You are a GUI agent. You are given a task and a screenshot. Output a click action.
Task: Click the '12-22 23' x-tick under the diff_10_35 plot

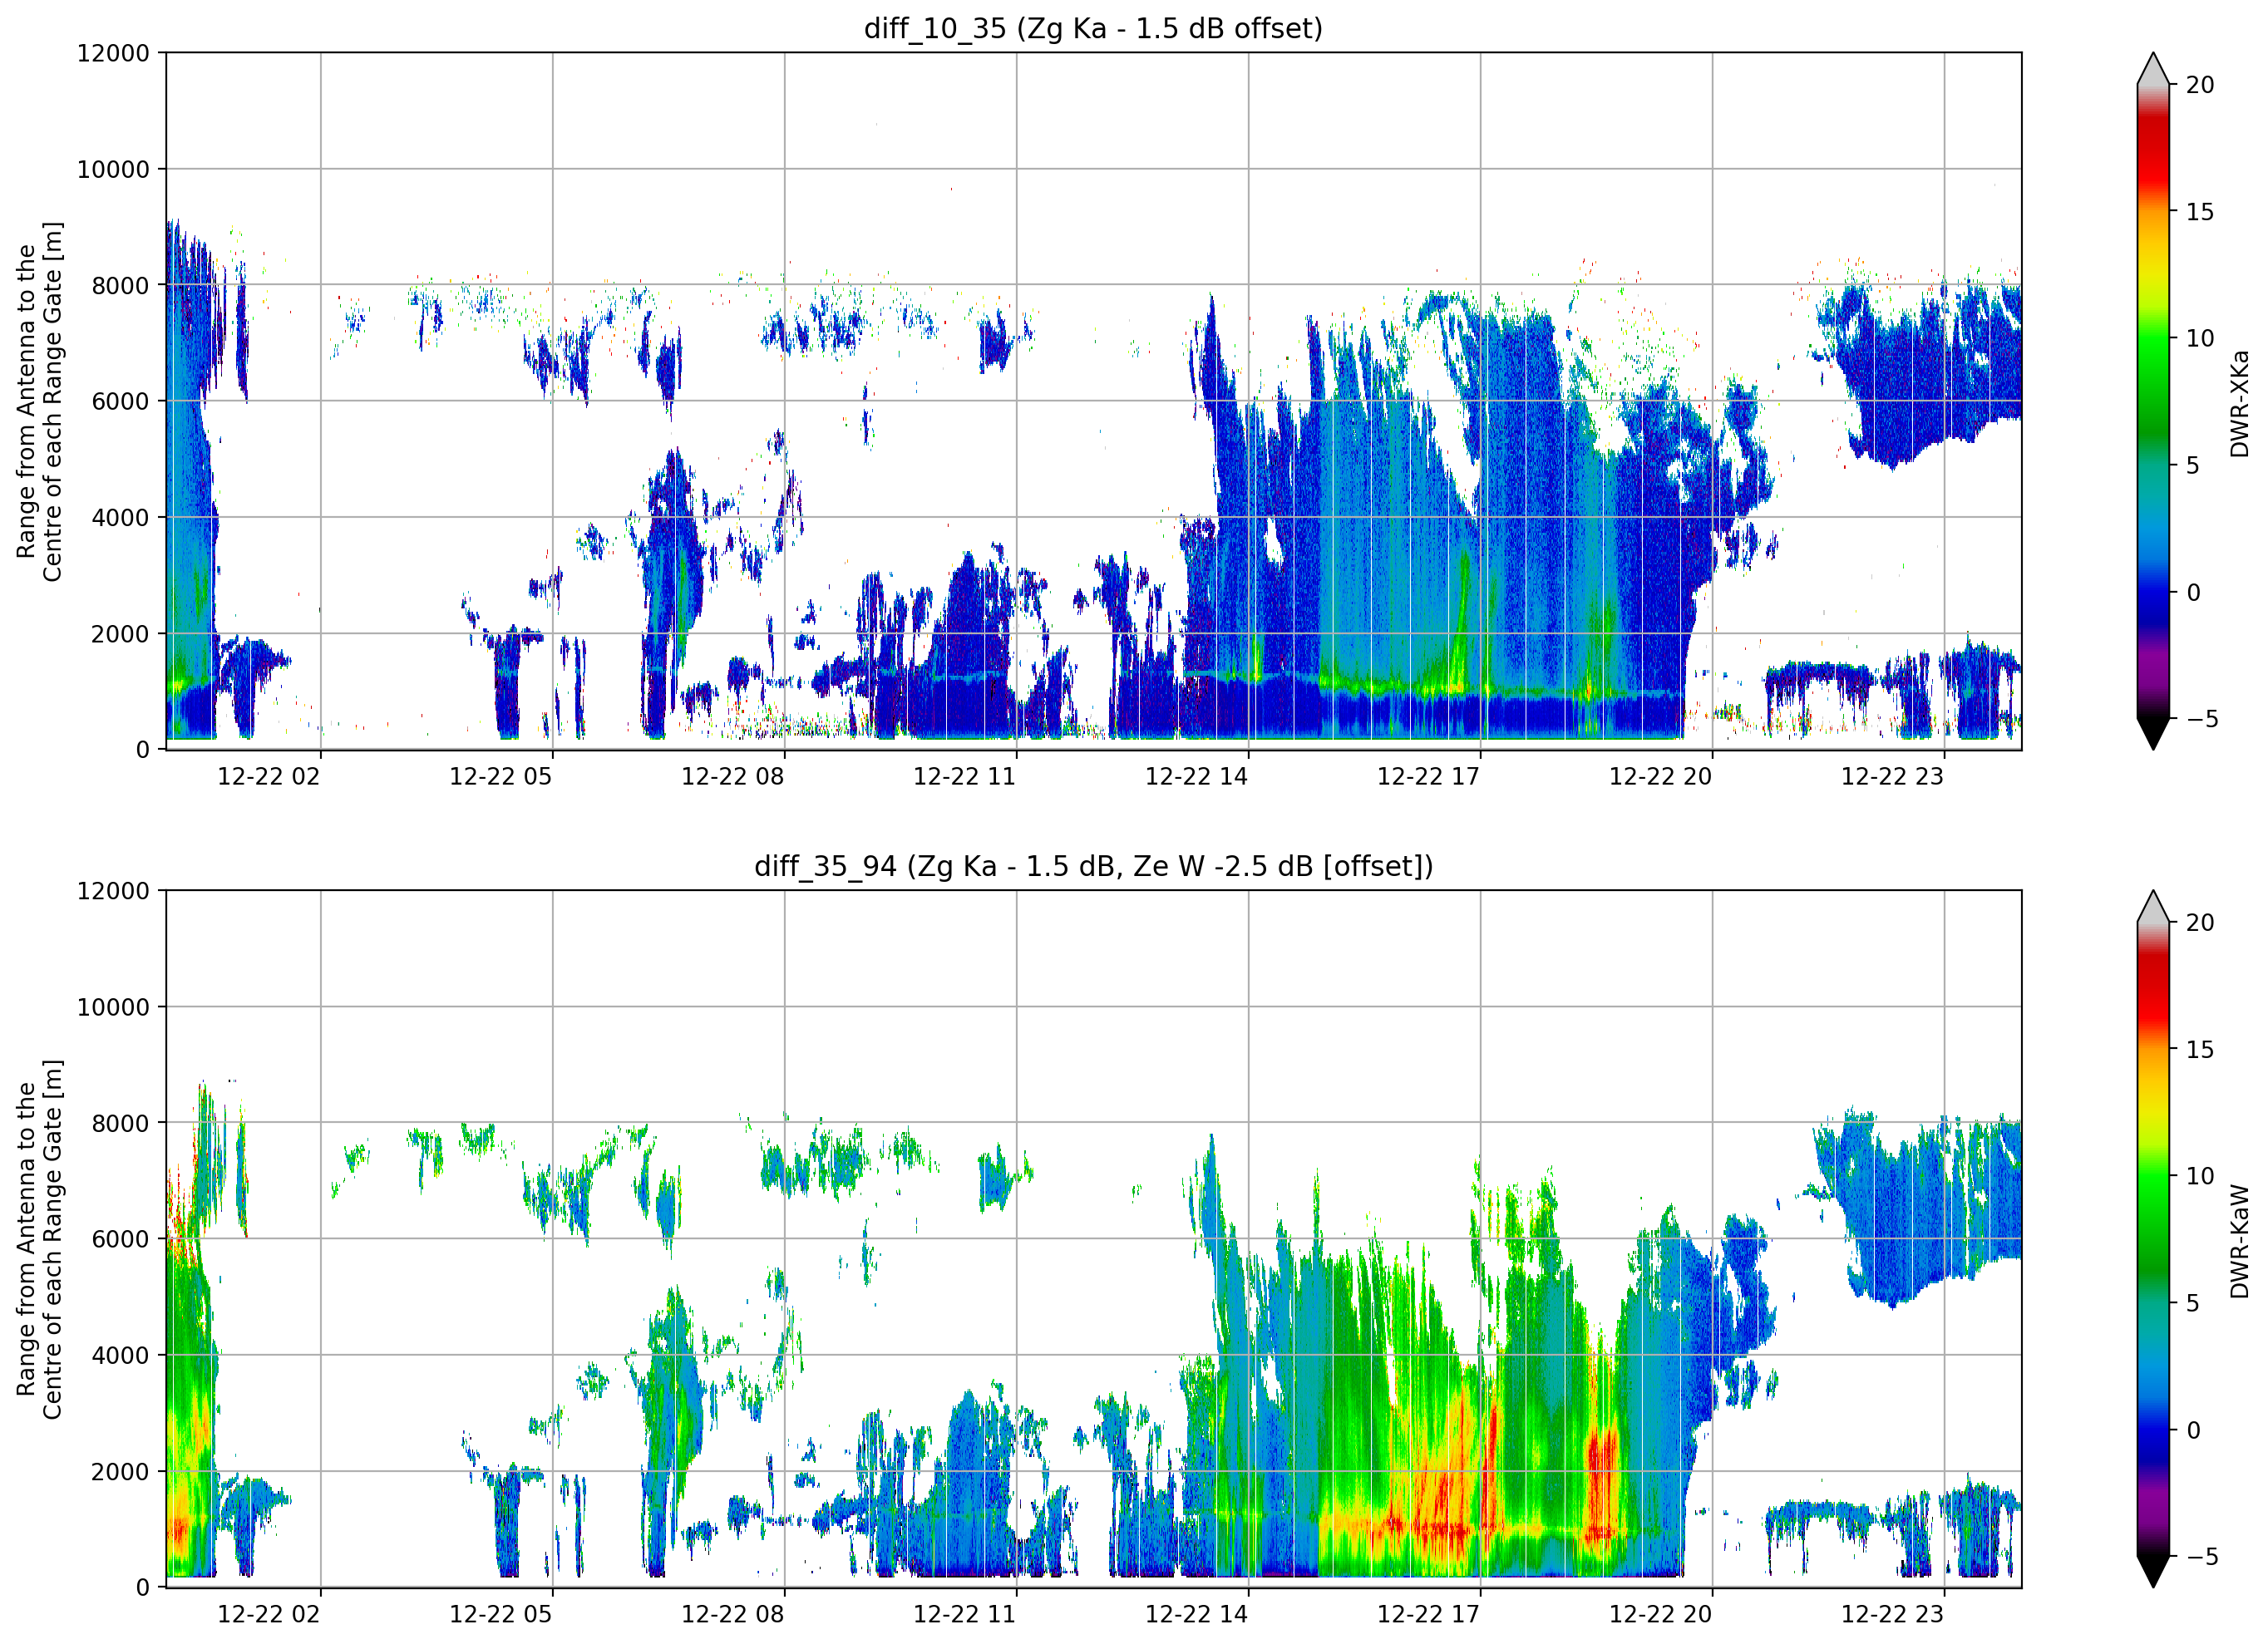(1892, 776)
